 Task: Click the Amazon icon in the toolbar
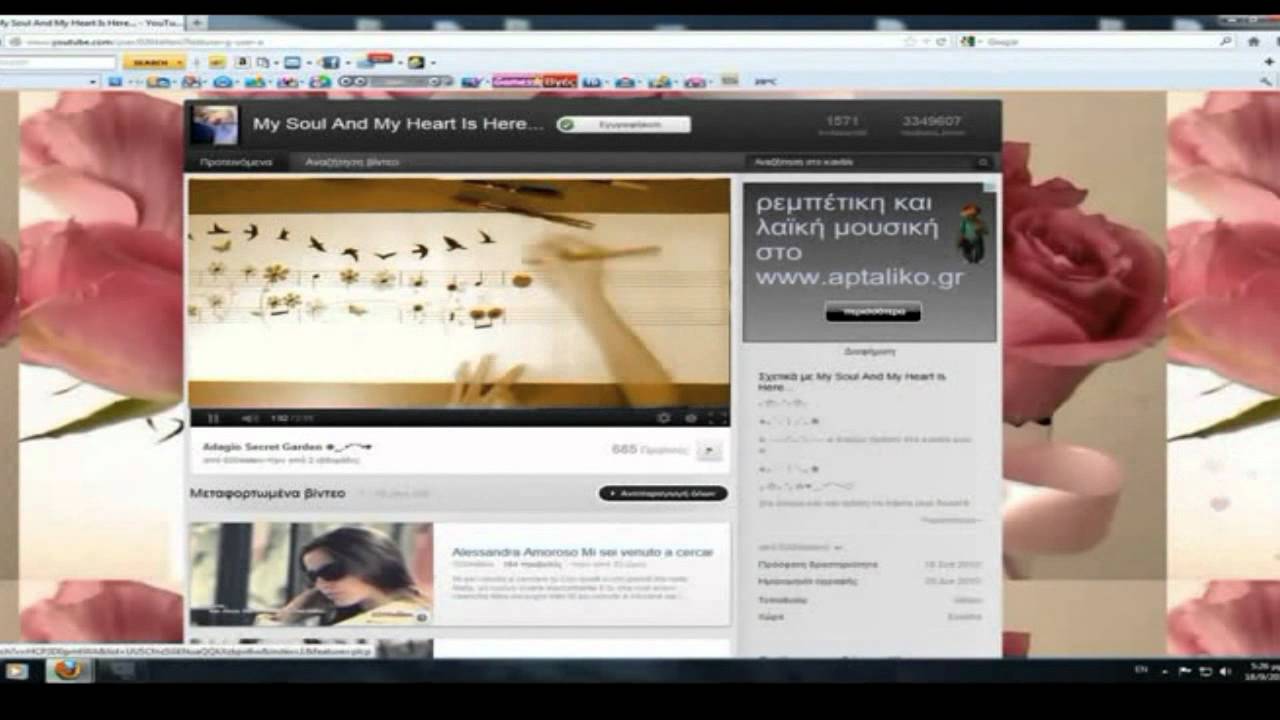(244, 62)
